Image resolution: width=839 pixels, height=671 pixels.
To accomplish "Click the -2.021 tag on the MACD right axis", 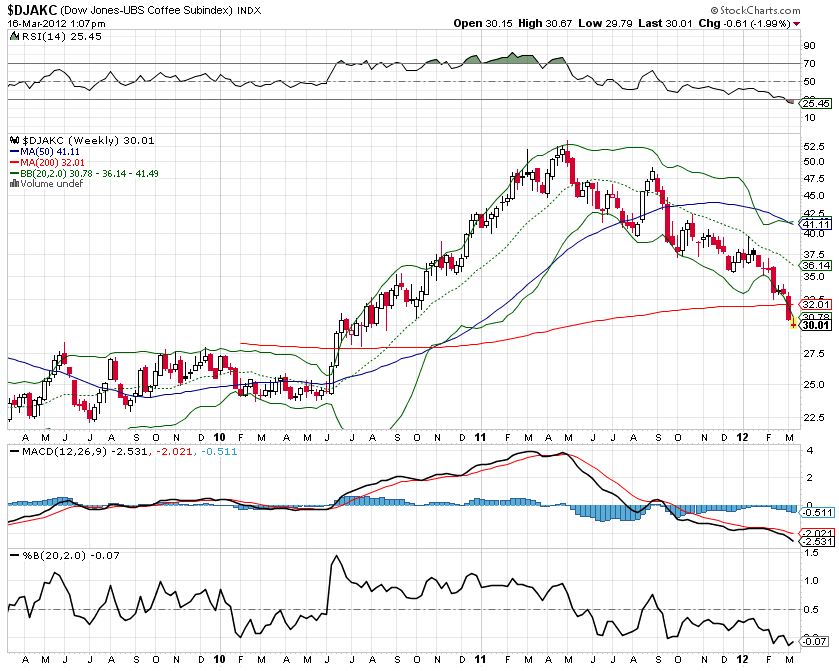I will click(816, 533).
